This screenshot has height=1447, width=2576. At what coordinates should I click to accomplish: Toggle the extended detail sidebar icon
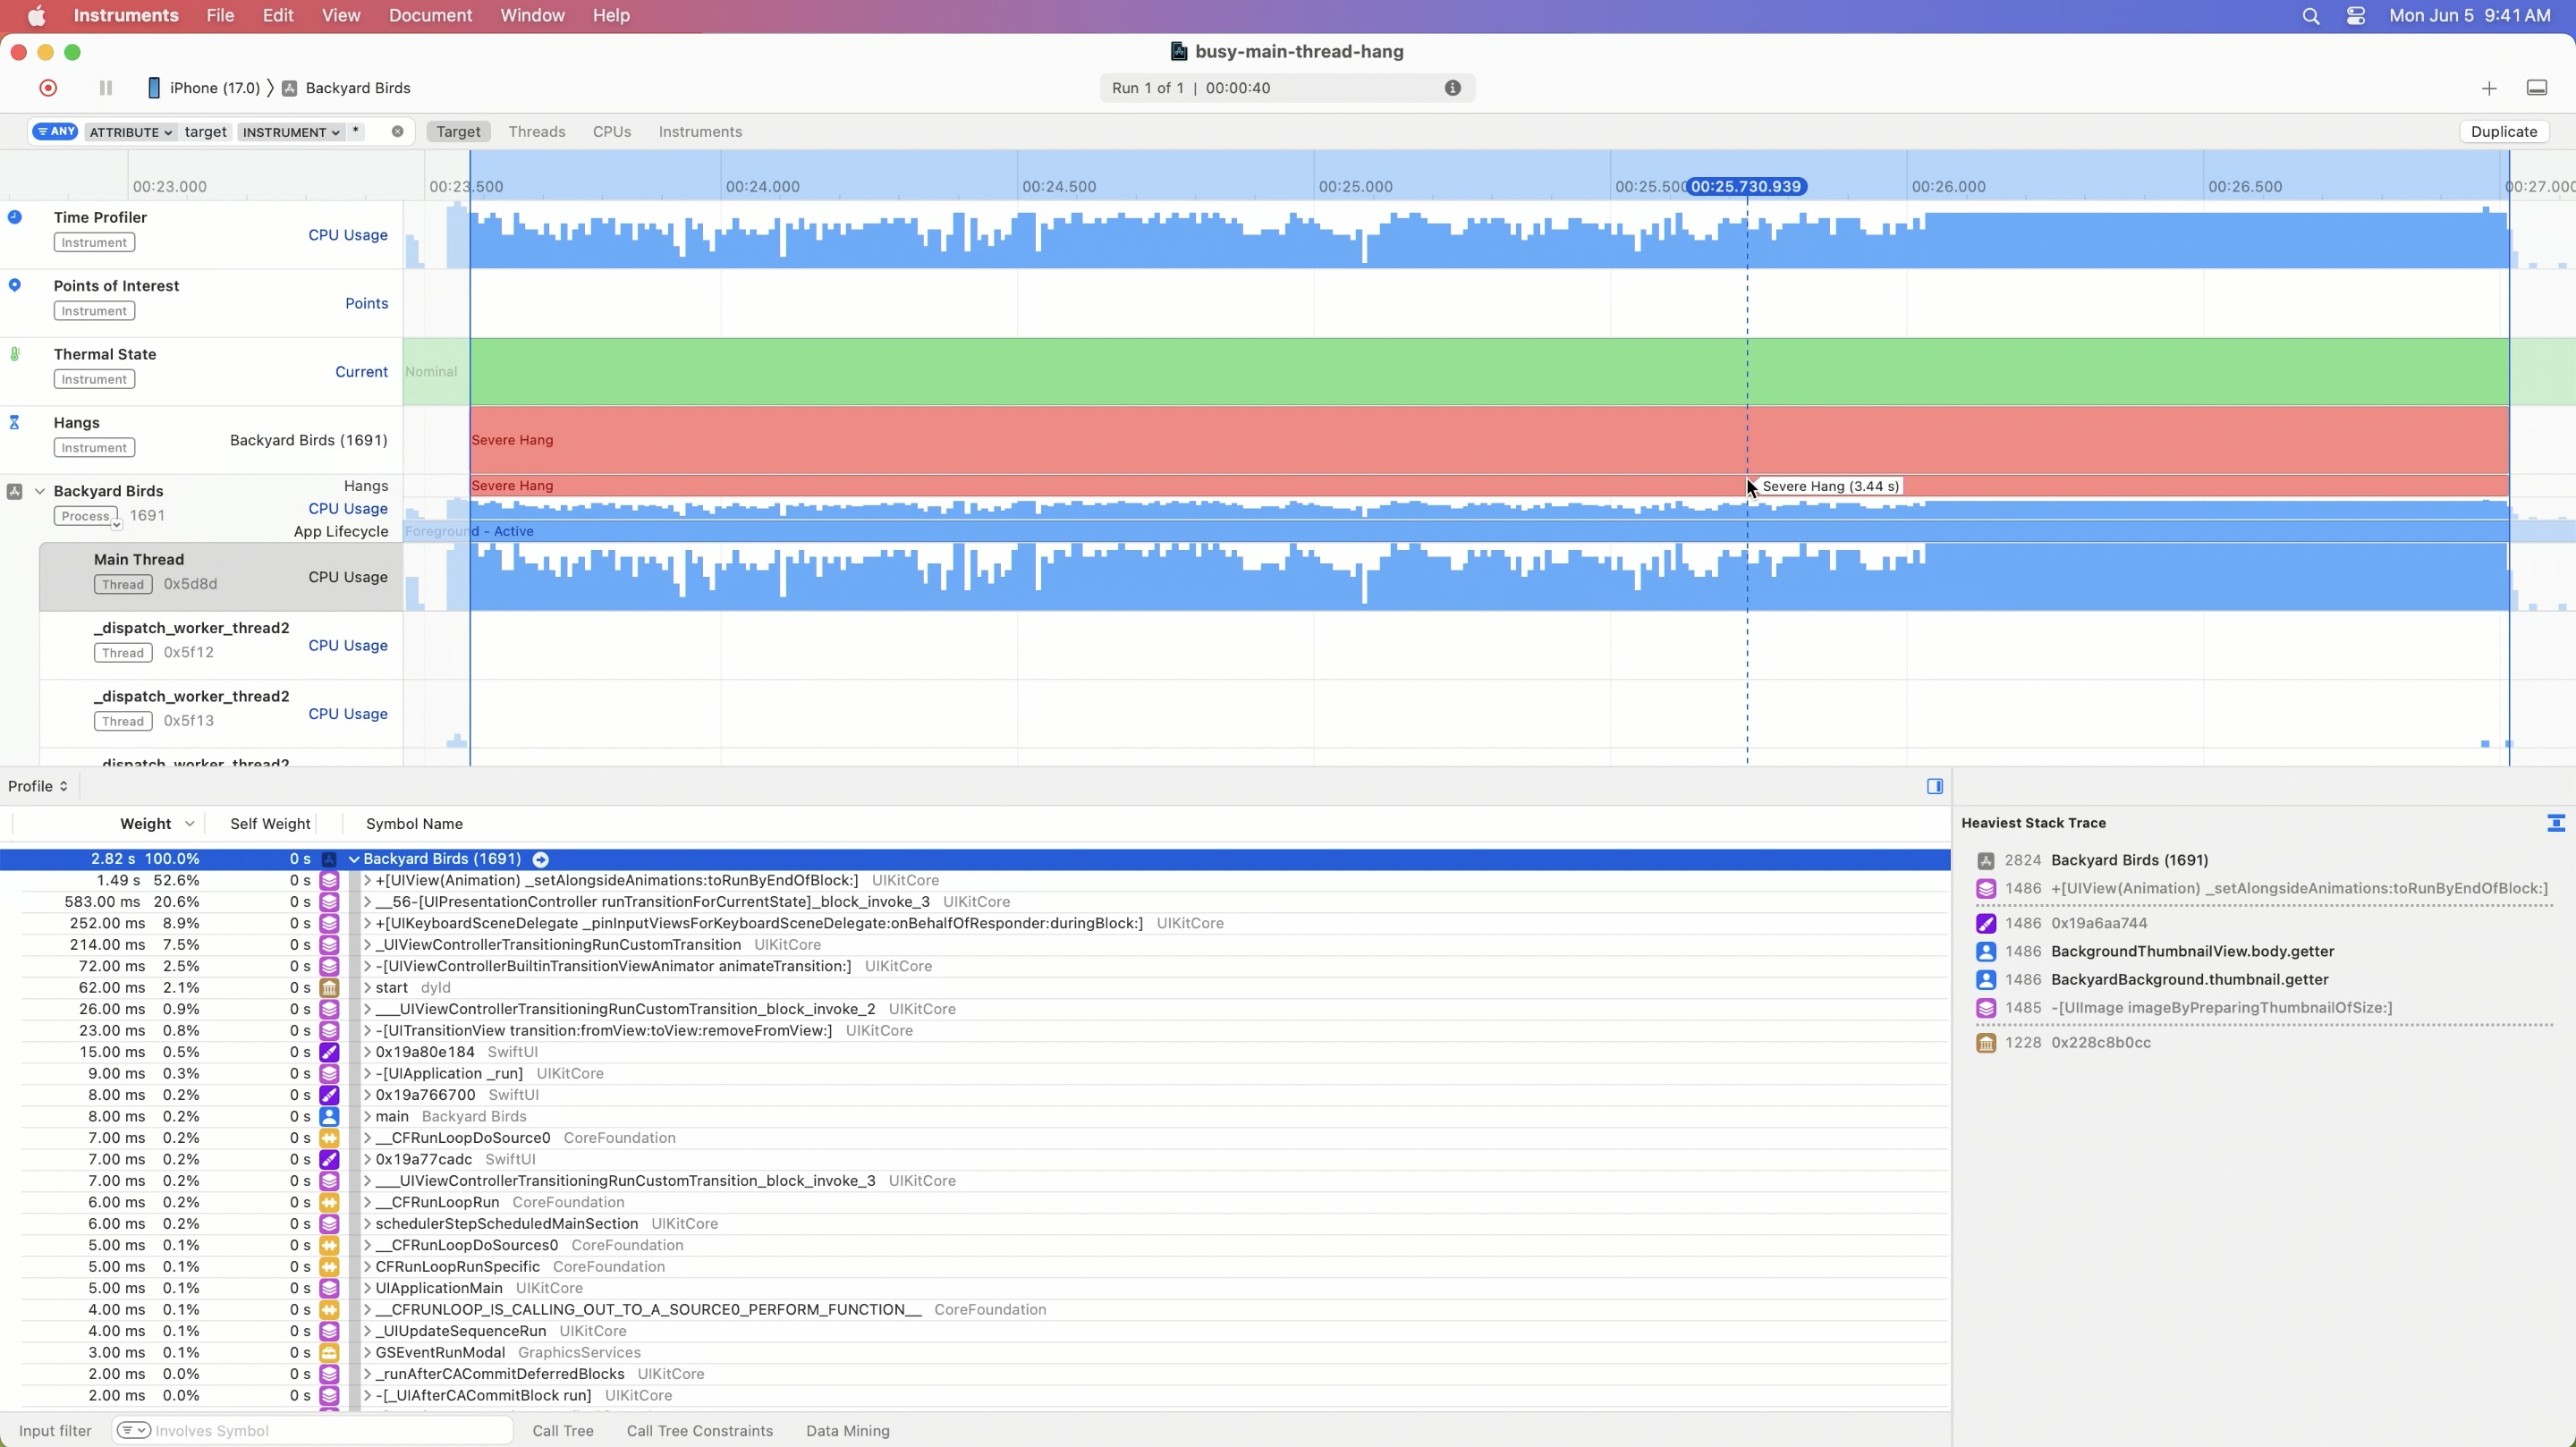click(1934, 786)
